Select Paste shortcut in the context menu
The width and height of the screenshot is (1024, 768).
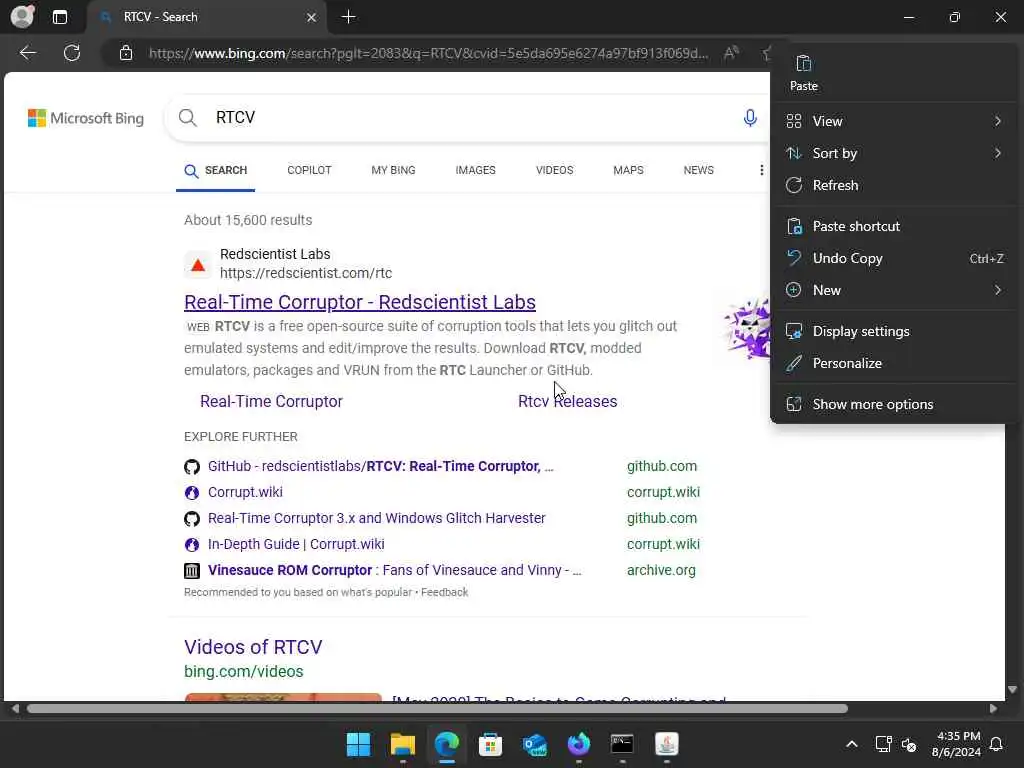894,226
